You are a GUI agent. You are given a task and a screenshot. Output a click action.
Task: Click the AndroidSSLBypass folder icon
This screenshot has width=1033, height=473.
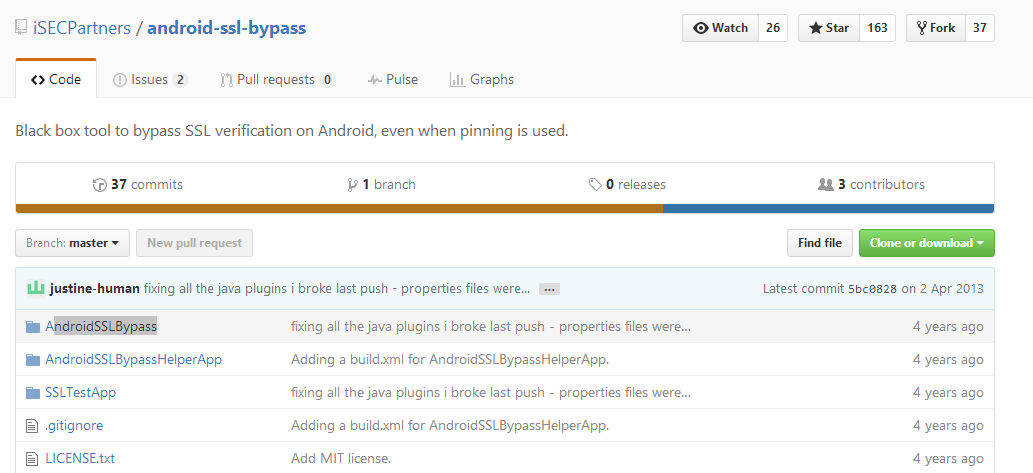click(x=33, y=326)
